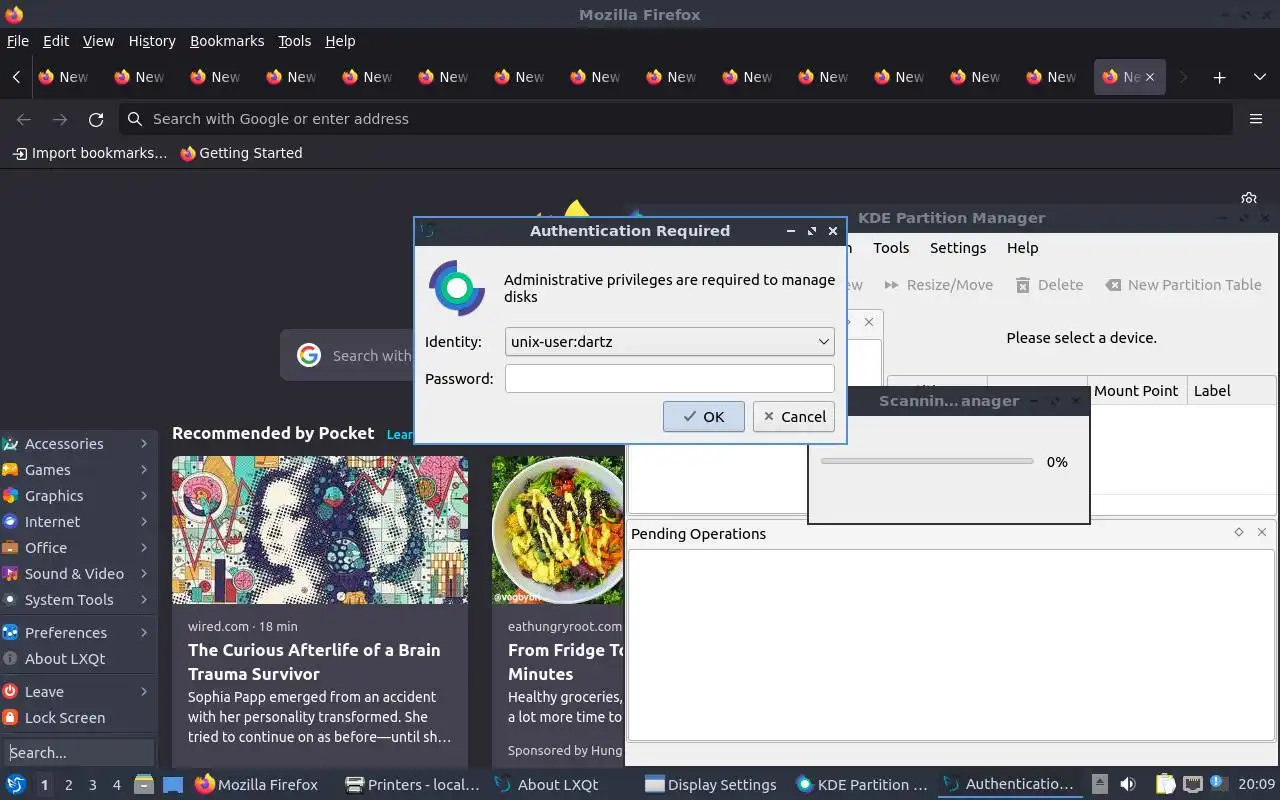The width and height of the screenshot is (1280, 800).
Task: Open file manager from panel quicklaunch
Action: pos(143,785)
